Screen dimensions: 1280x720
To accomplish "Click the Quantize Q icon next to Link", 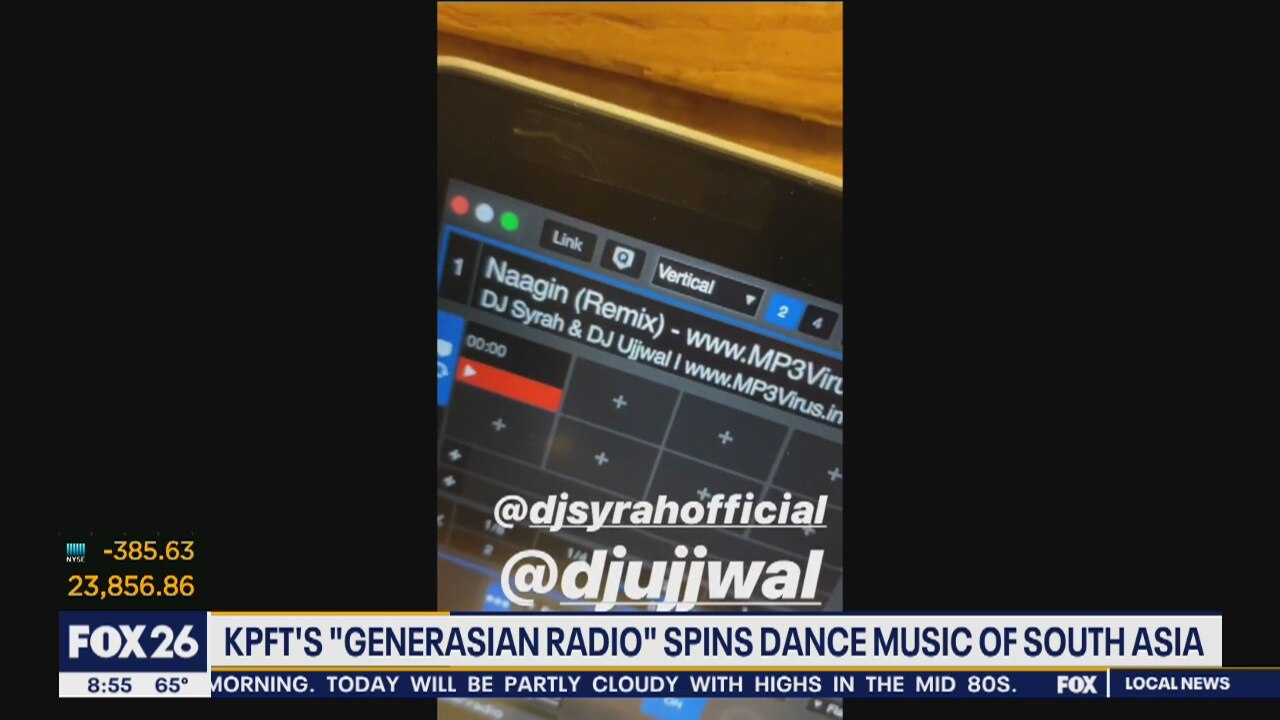I will 623,259.
